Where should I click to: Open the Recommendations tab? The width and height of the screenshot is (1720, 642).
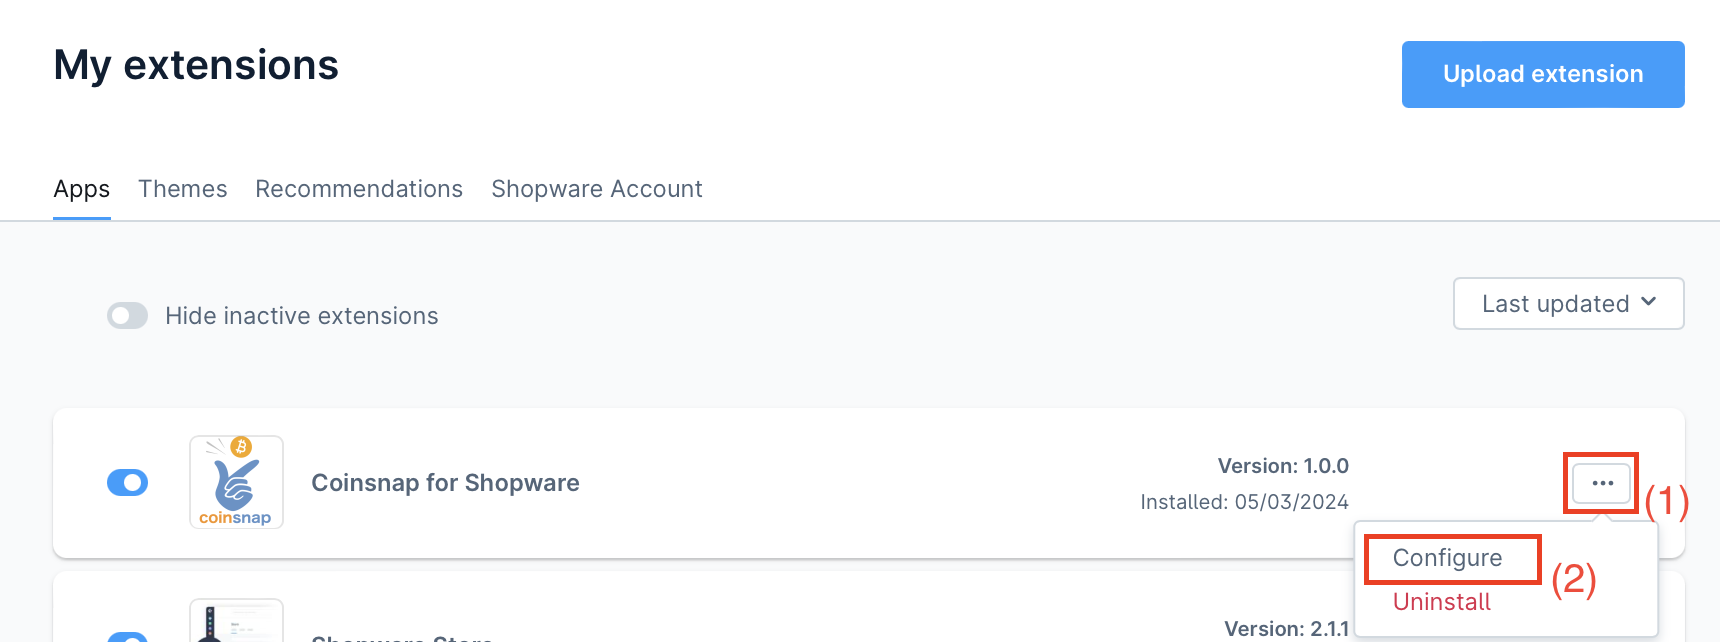click(x=359, y=189)
